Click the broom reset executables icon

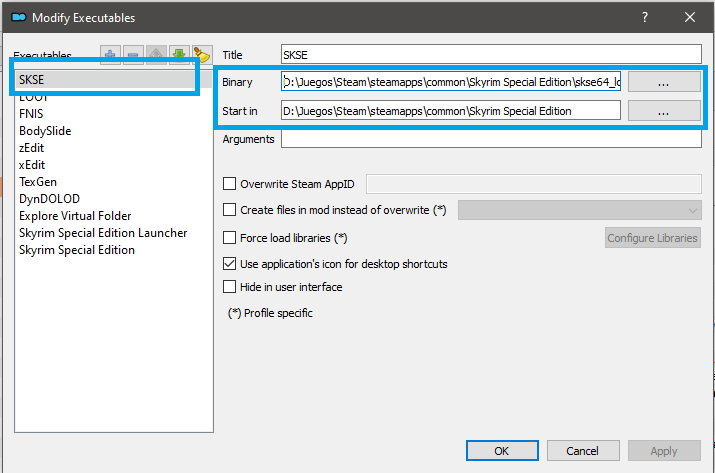[x=202, y=54]
